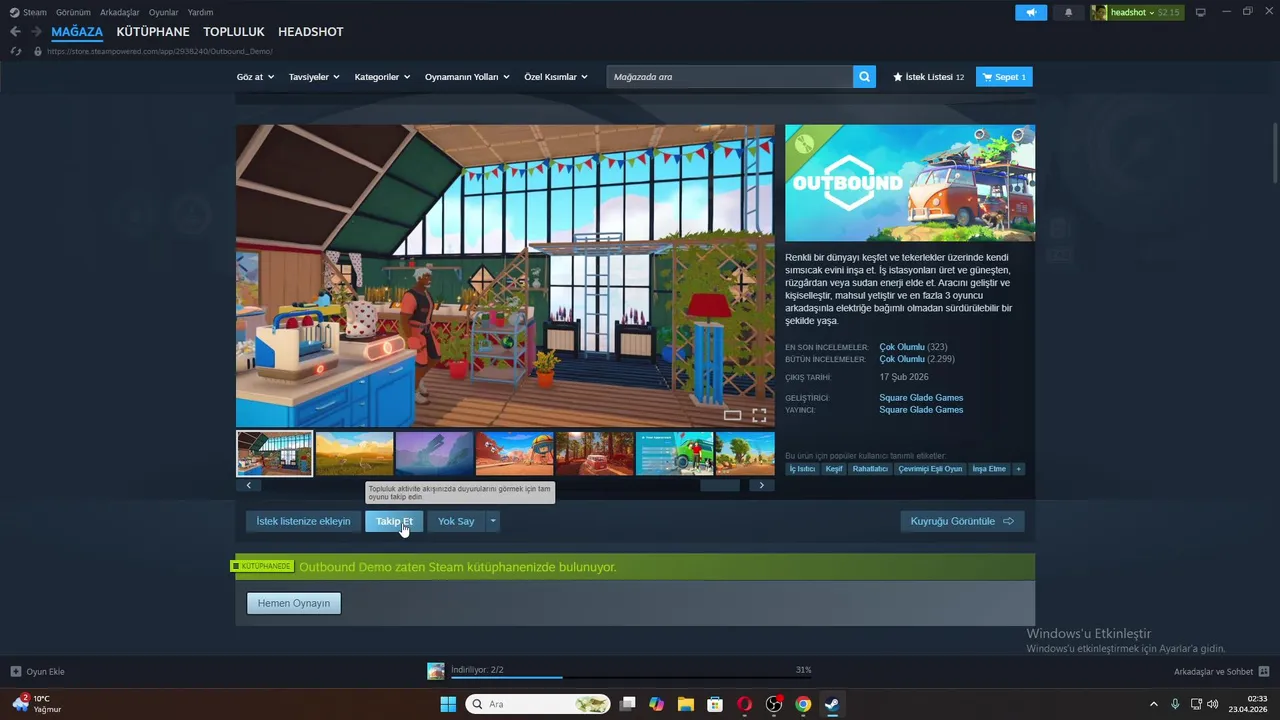Click the Outbound capsule header image
The image size is (1280, 720).
910,183
